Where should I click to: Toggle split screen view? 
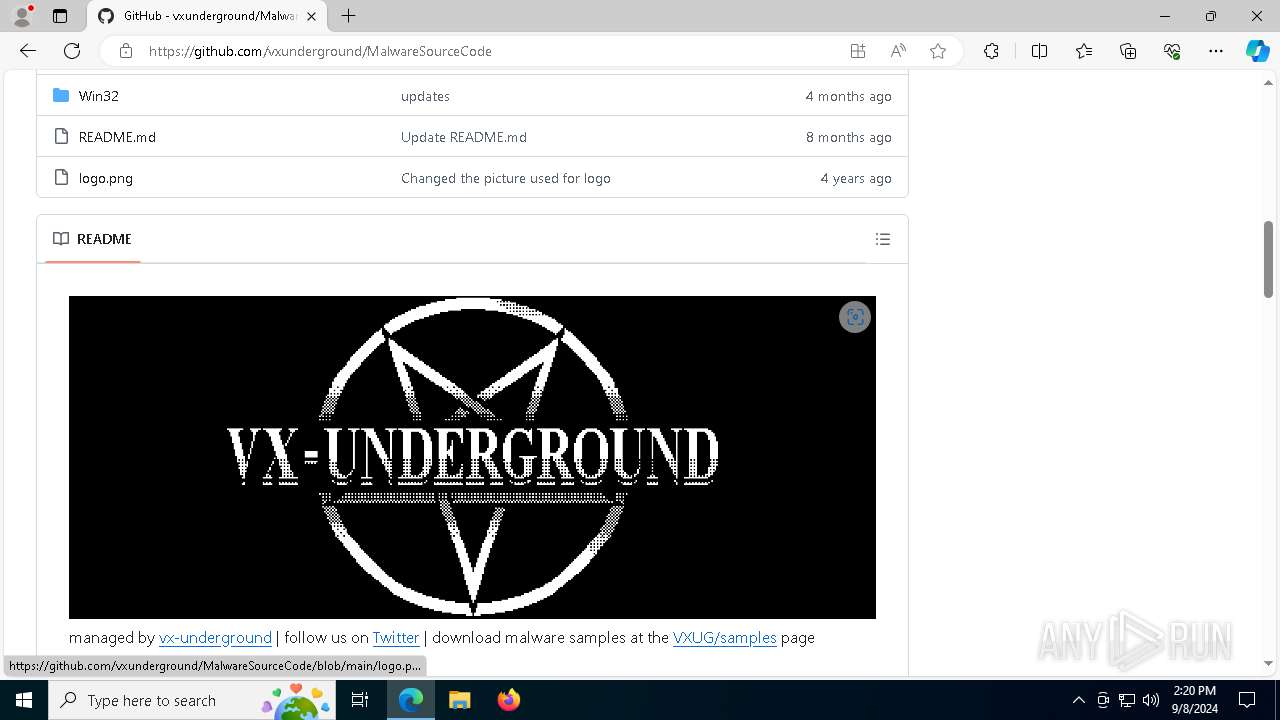(1039, 51)
